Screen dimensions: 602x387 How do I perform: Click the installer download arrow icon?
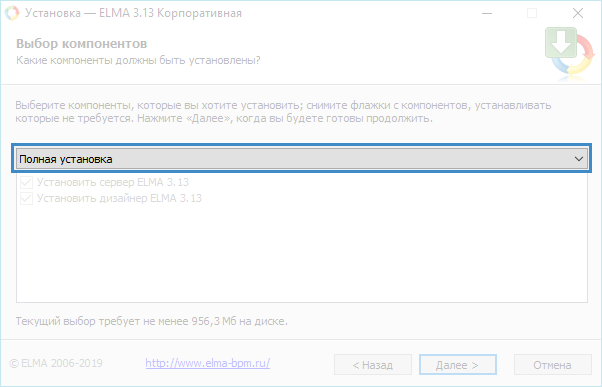tap(569, 53)
